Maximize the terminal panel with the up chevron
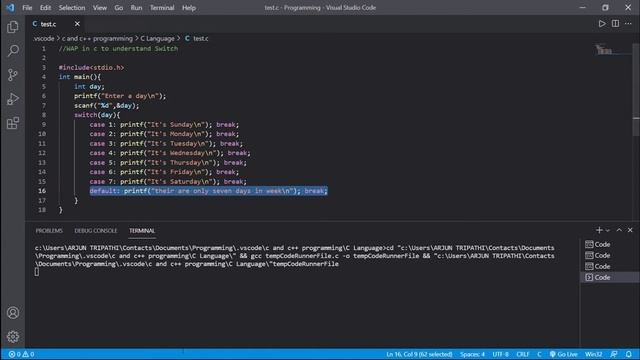The width and height of the screenshot is (640, 360). 619,230
